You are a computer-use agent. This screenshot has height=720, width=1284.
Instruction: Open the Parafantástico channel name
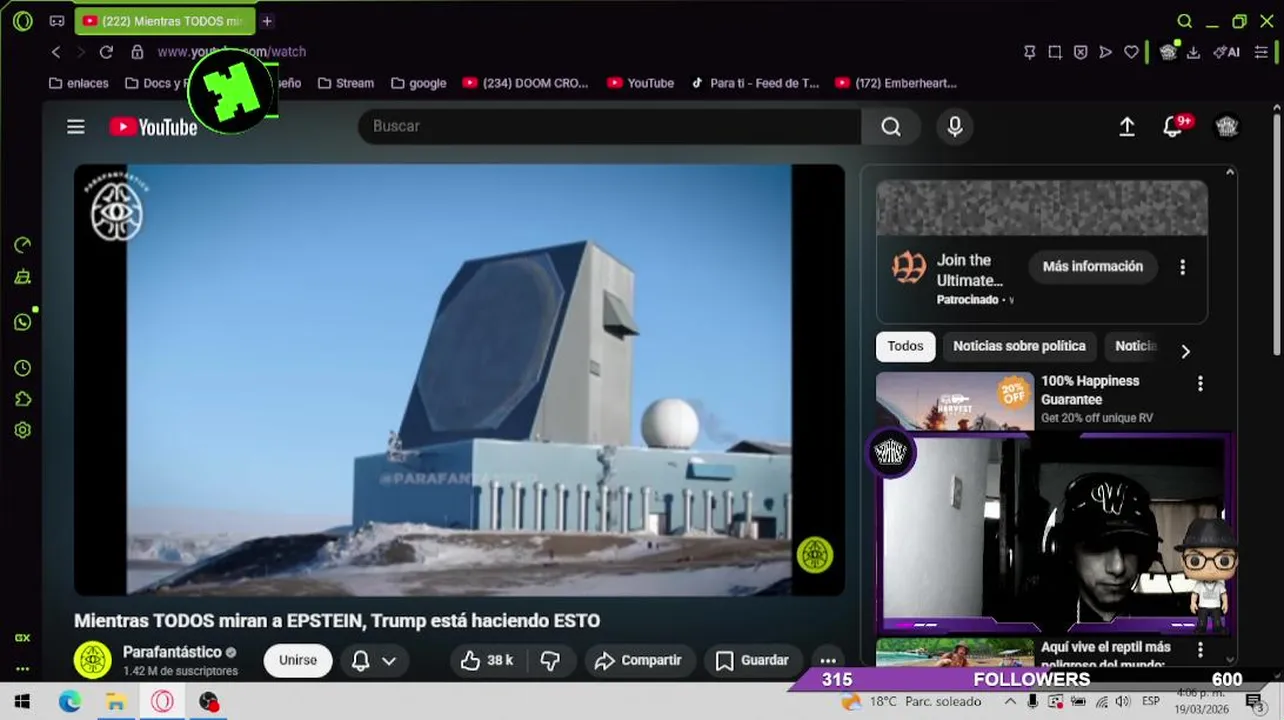point(172,652)
